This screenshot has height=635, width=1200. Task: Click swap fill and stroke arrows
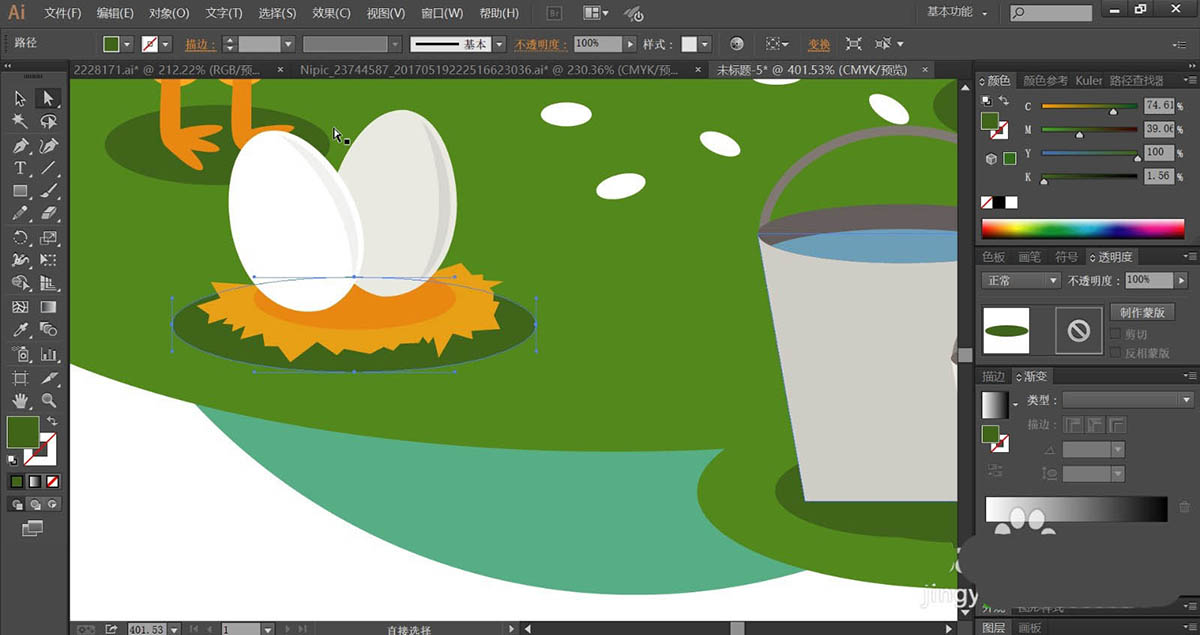click(x=52, y=421)
